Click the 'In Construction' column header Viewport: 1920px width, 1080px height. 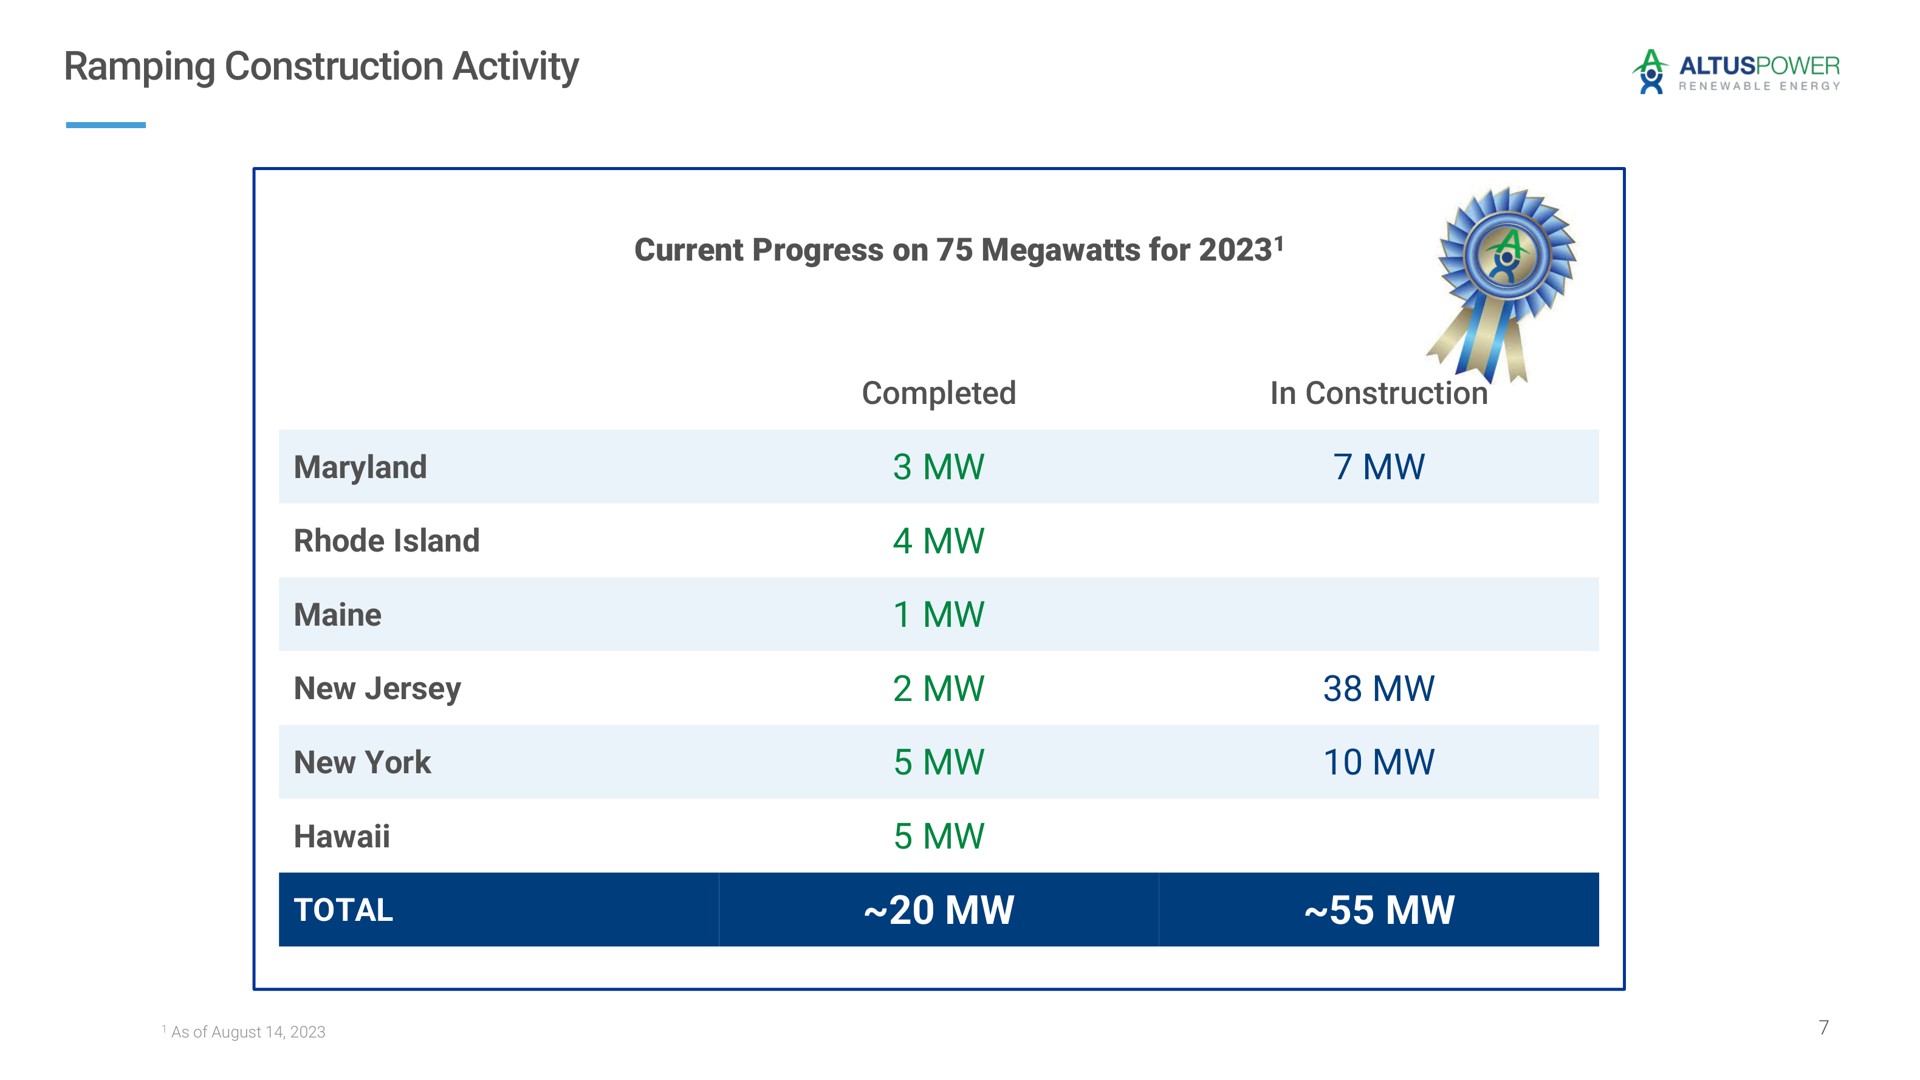[1378, 393]
